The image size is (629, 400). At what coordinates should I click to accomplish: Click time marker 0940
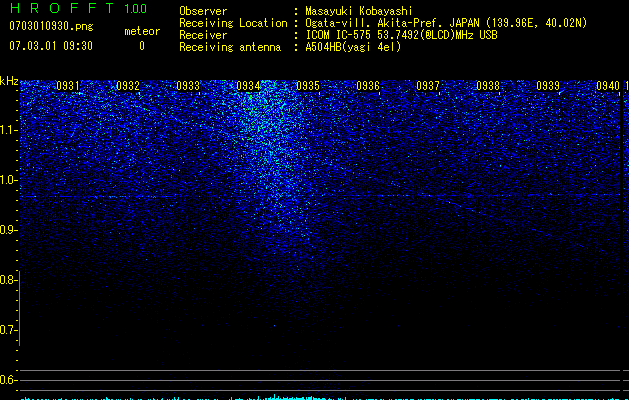click(x=608, y=86)
